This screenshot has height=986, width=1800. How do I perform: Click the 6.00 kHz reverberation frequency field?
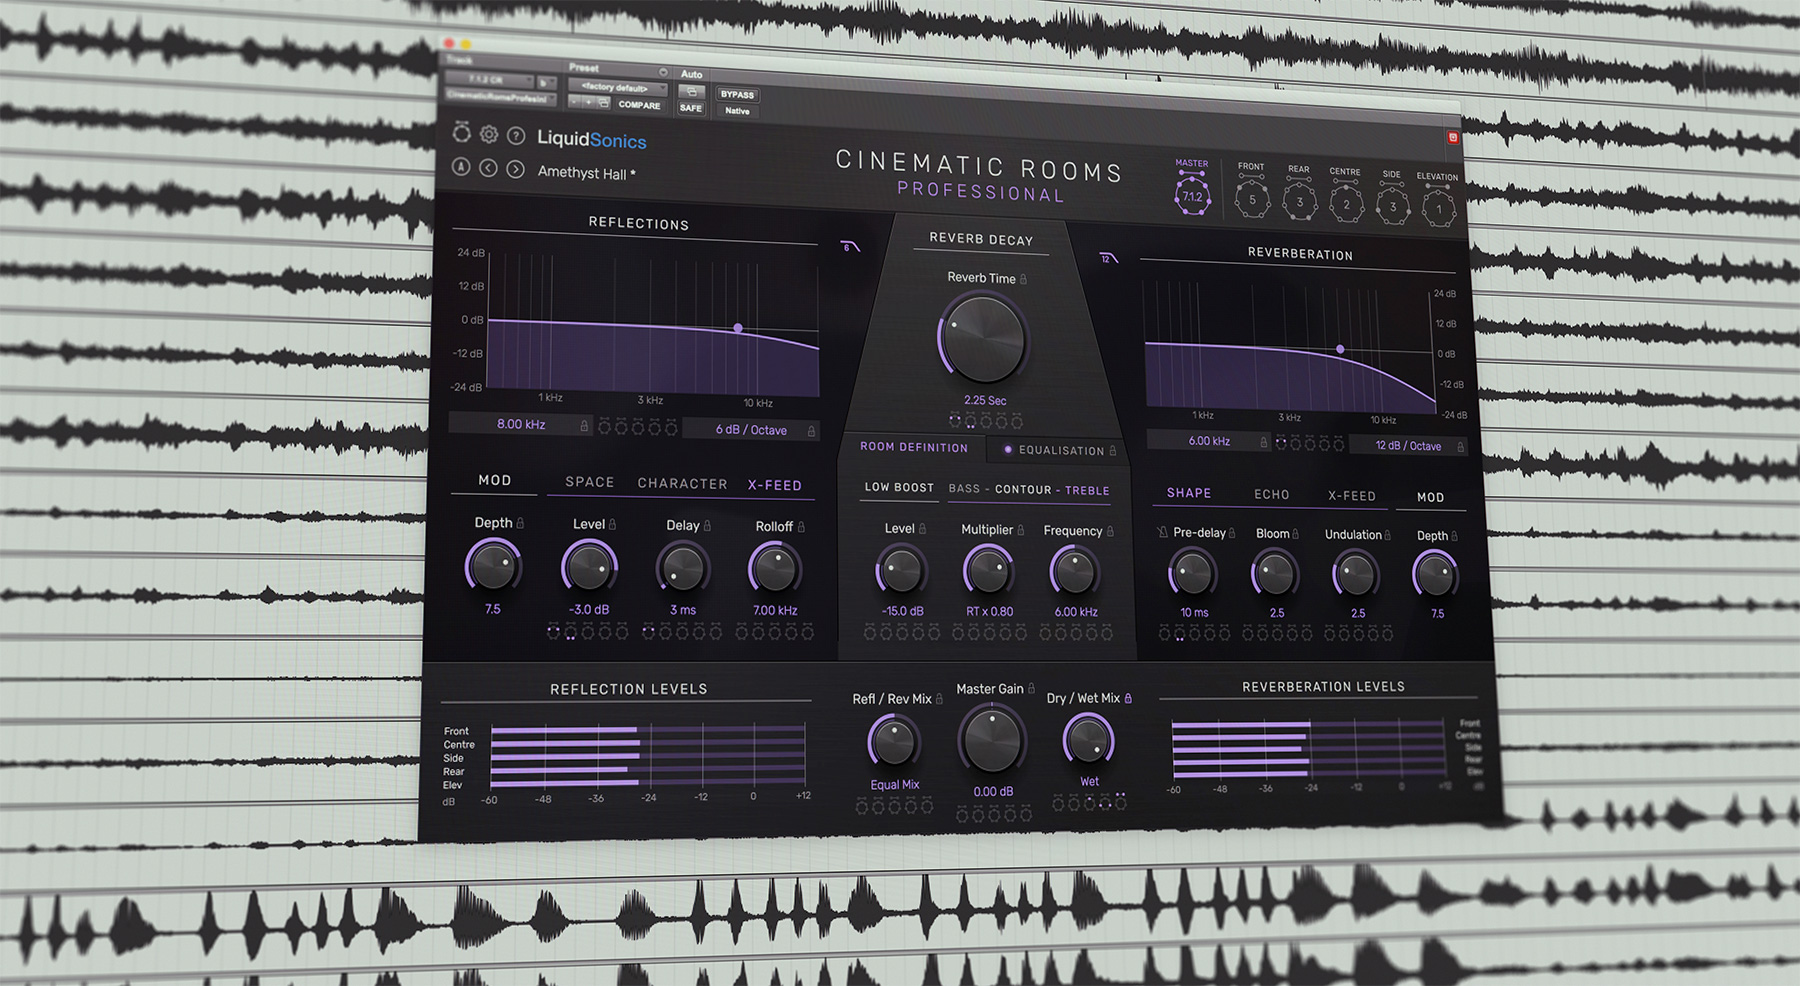pyautogui.click(x=1210, y=440)
